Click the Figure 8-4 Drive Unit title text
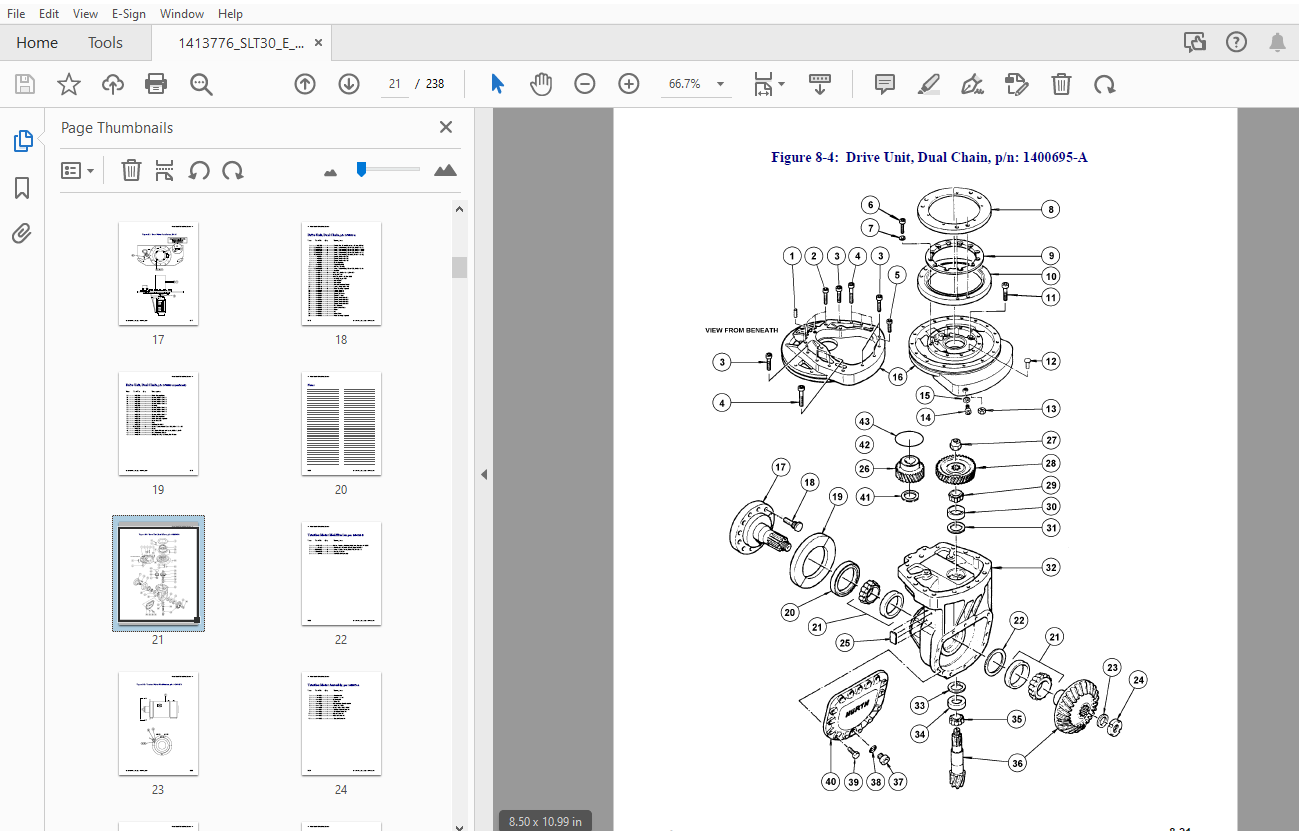Image resolution: width=1299 pixels, height=831 pixels. (929, 157)
